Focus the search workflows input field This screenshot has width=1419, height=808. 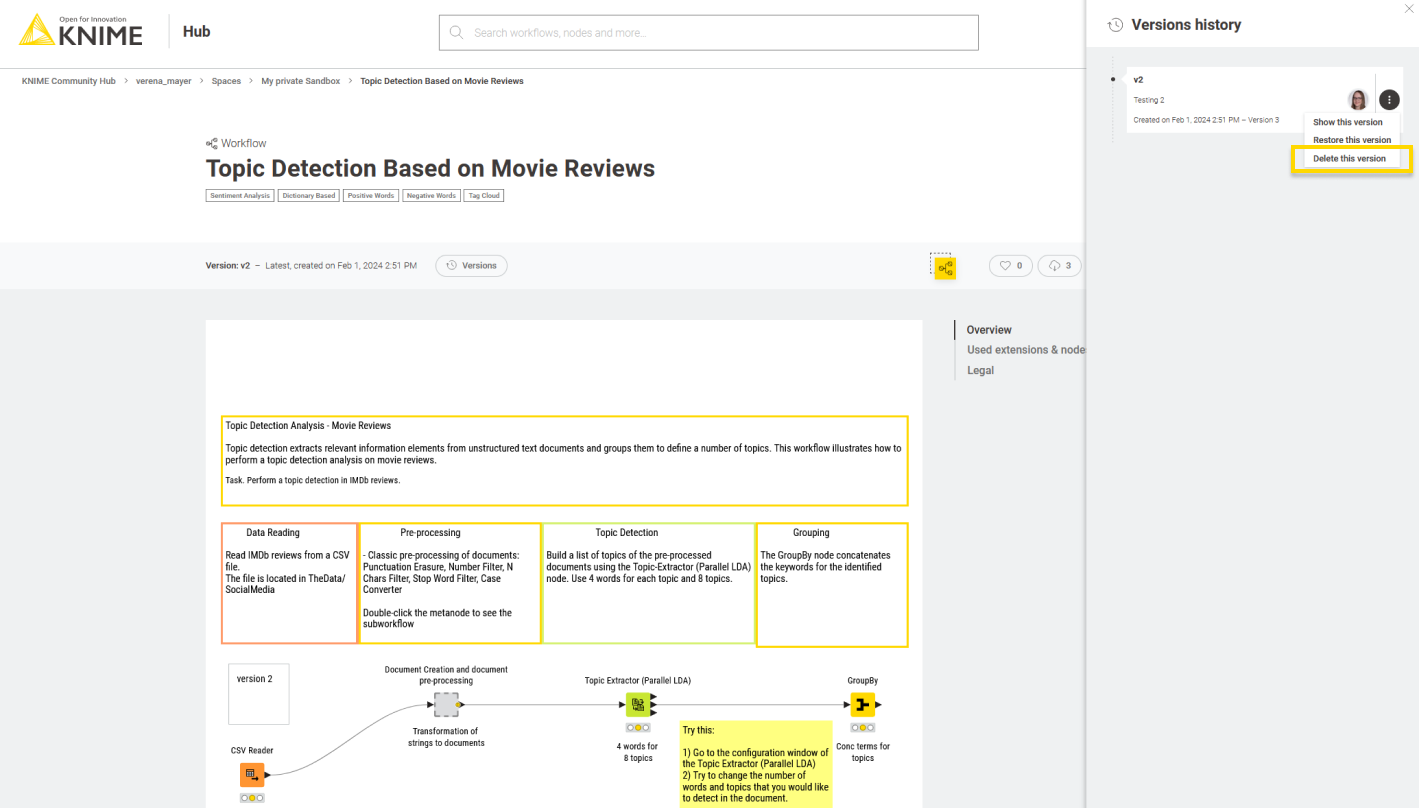[x=708, y=33]
